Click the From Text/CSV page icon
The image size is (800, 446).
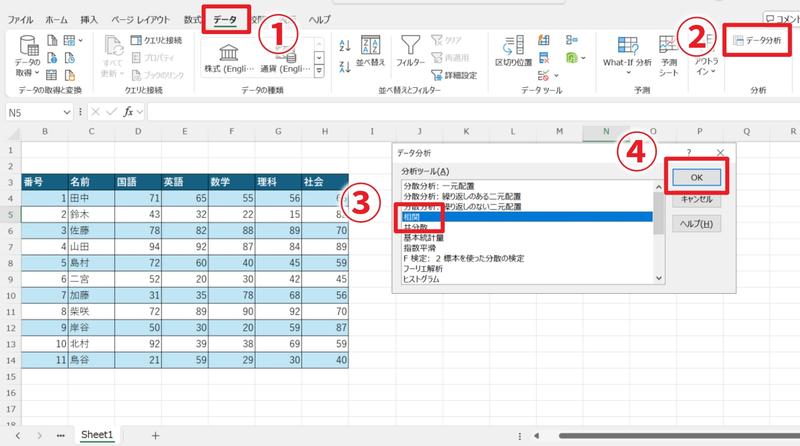point(52,40)
